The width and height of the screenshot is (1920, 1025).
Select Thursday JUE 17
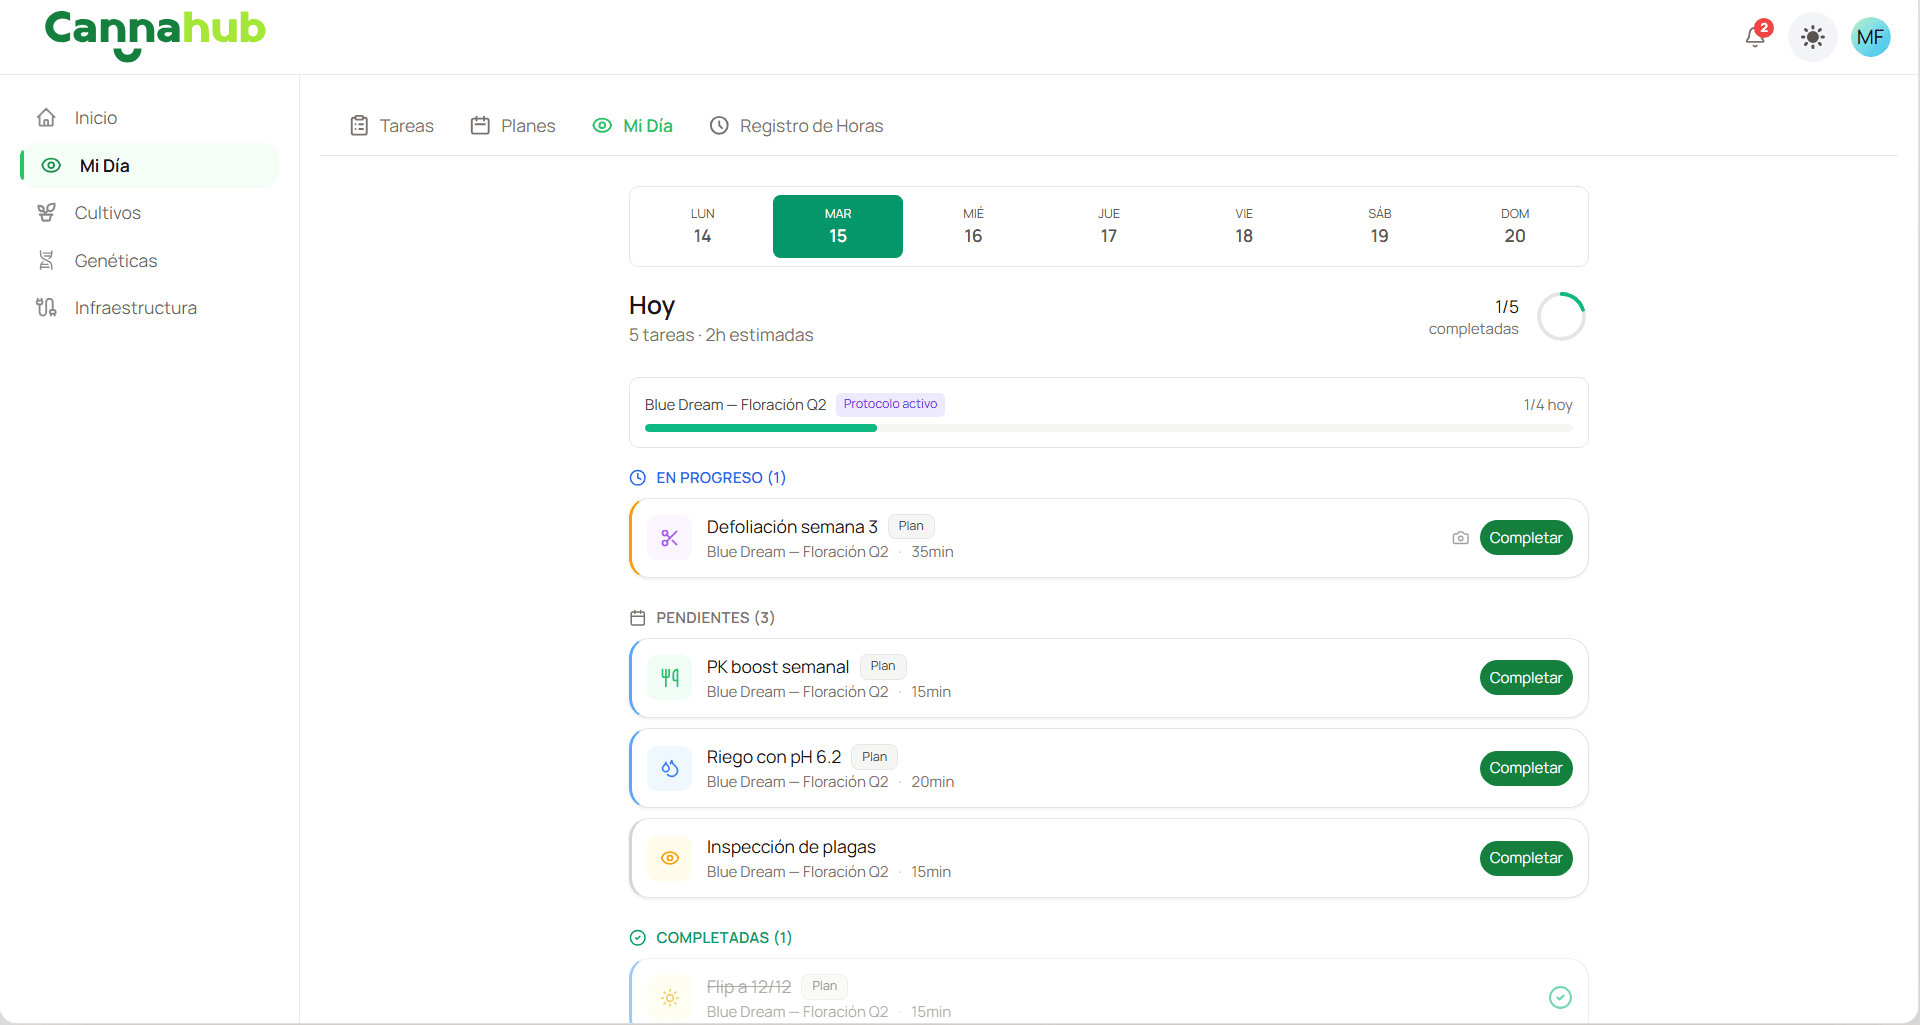(x=1109, y=226)
